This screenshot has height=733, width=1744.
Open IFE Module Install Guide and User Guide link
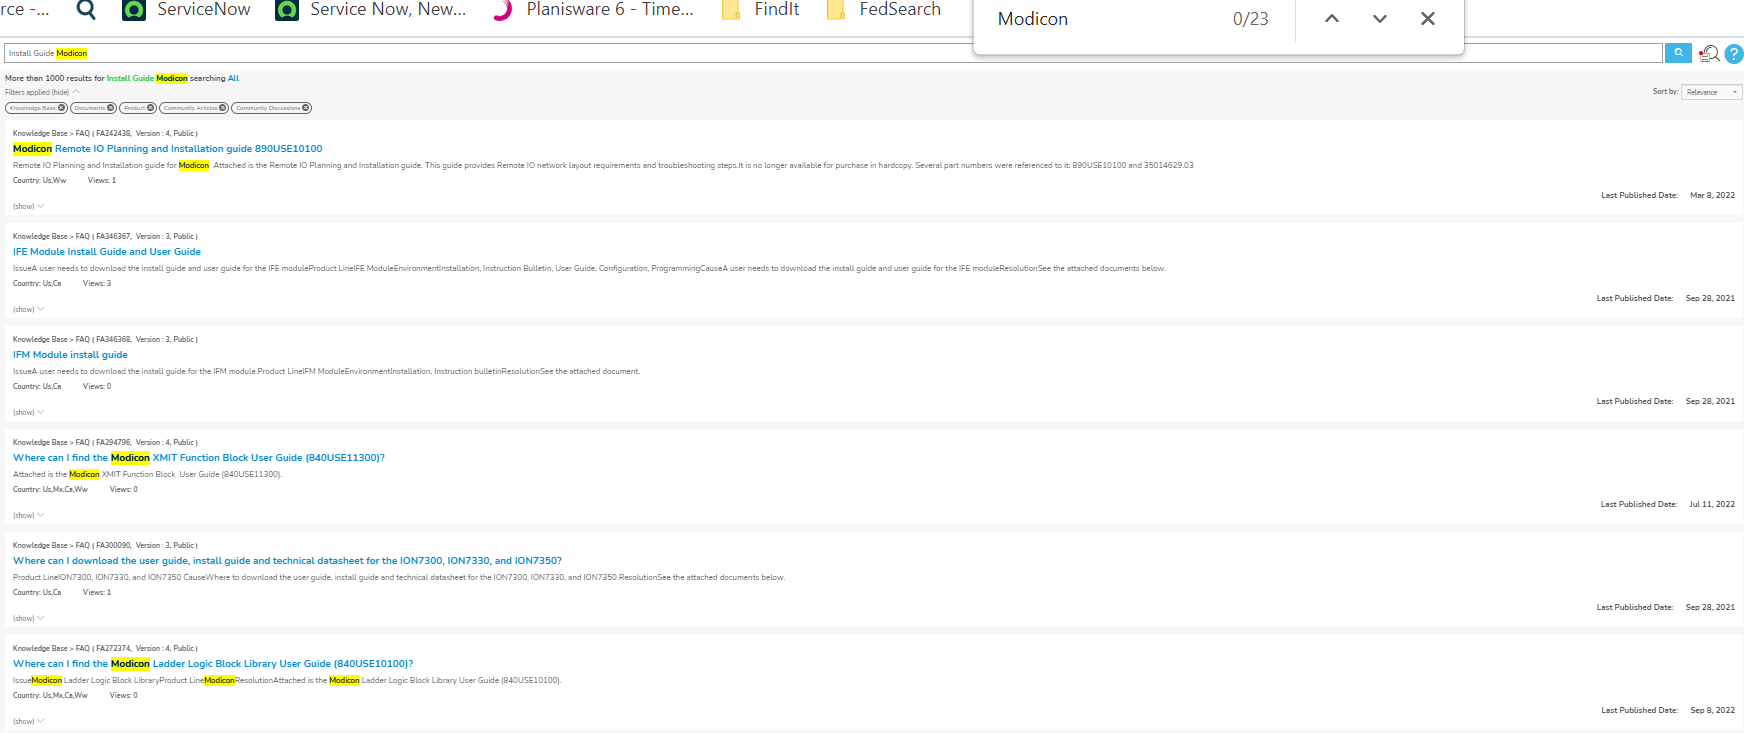tap(107, 252)
